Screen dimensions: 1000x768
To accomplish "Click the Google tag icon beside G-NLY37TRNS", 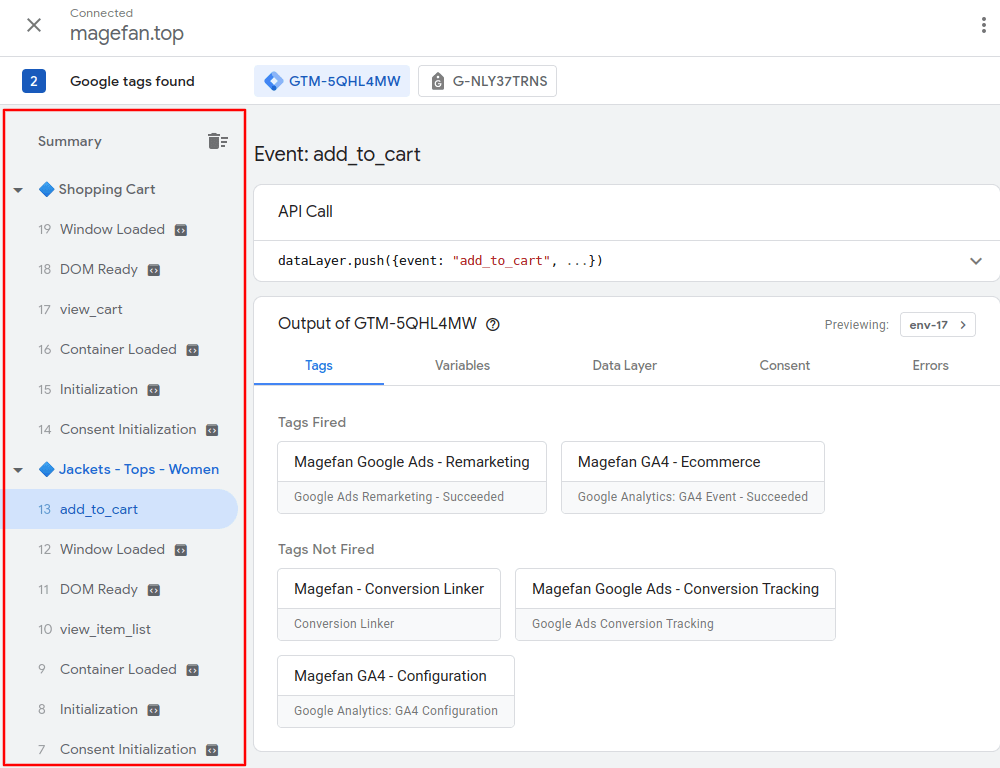I will tap(438, 81).
